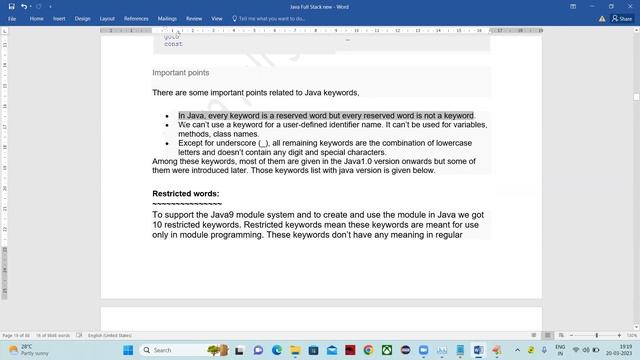Open the red app icon on the taskbar
640x360 pixels.
[350, 350]
